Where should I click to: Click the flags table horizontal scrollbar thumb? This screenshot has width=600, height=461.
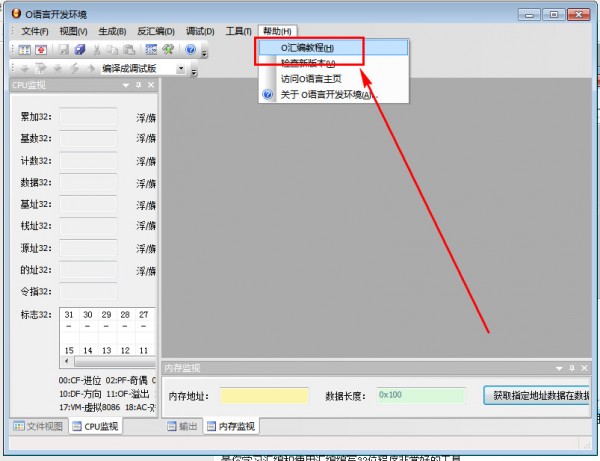115,361
